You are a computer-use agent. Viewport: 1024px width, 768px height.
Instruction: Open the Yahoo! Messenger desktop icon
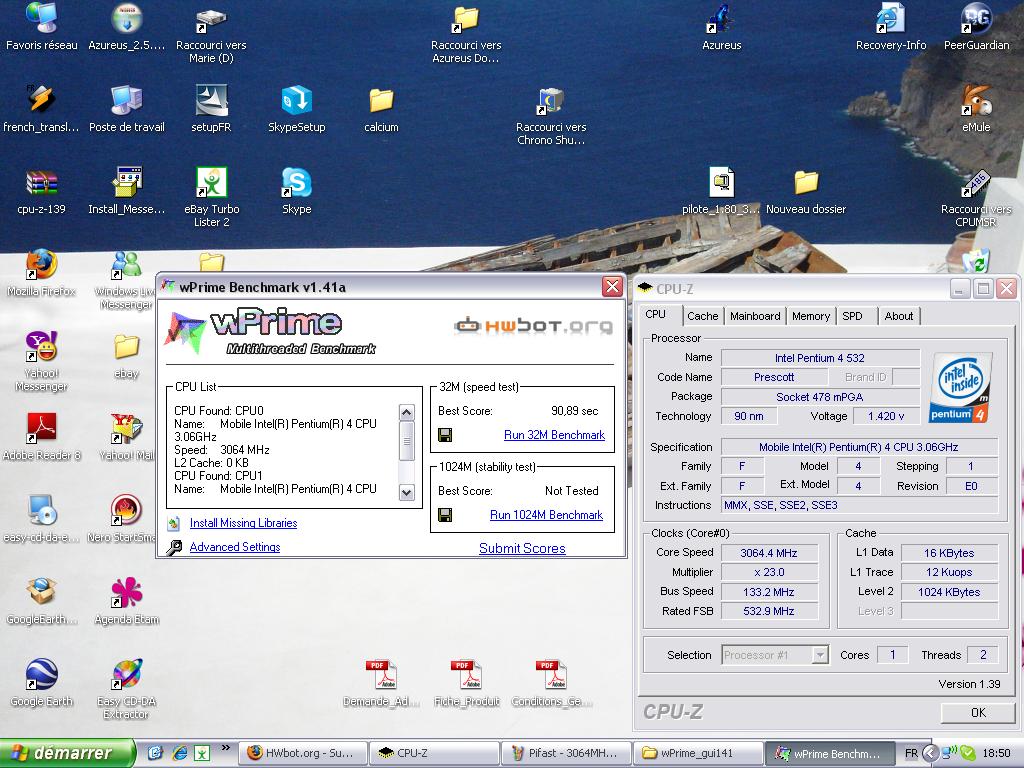(41, 361)
